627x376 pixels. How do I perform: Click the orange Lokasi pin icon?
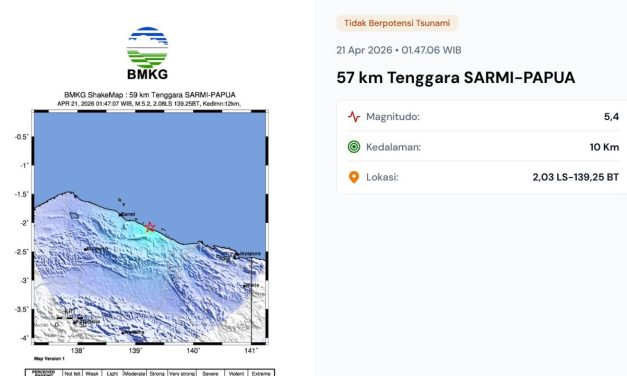[x=354, y=177]
